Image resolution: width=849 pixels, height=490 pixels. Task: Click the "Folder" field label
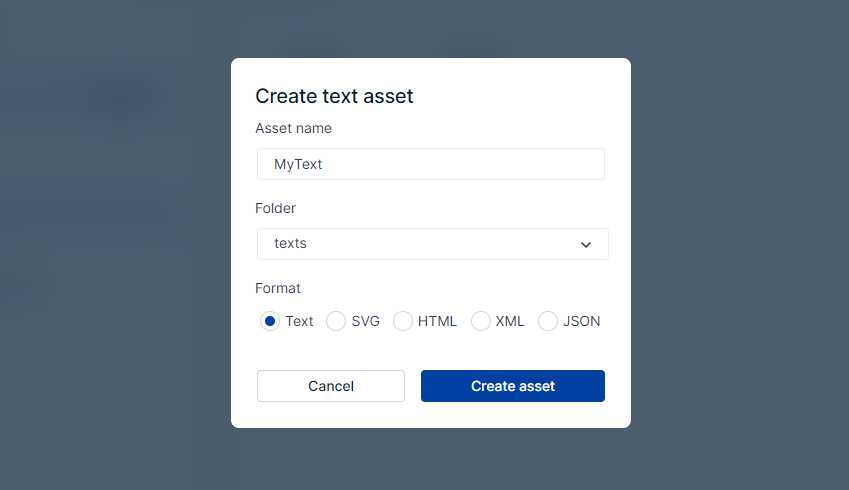[275, 208]
